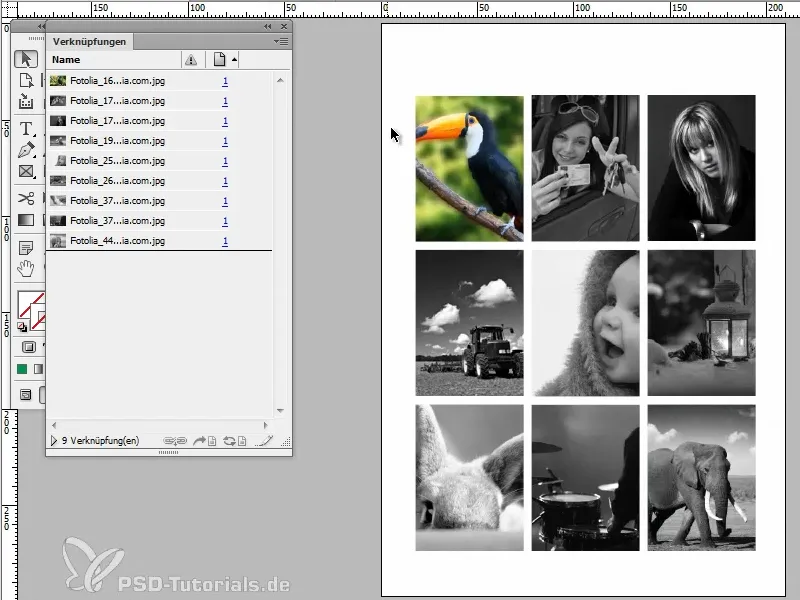Select the Fotolia_44...ia.com.jpg link row
Screen dimensions: 800x600
(x=160, y=240)
